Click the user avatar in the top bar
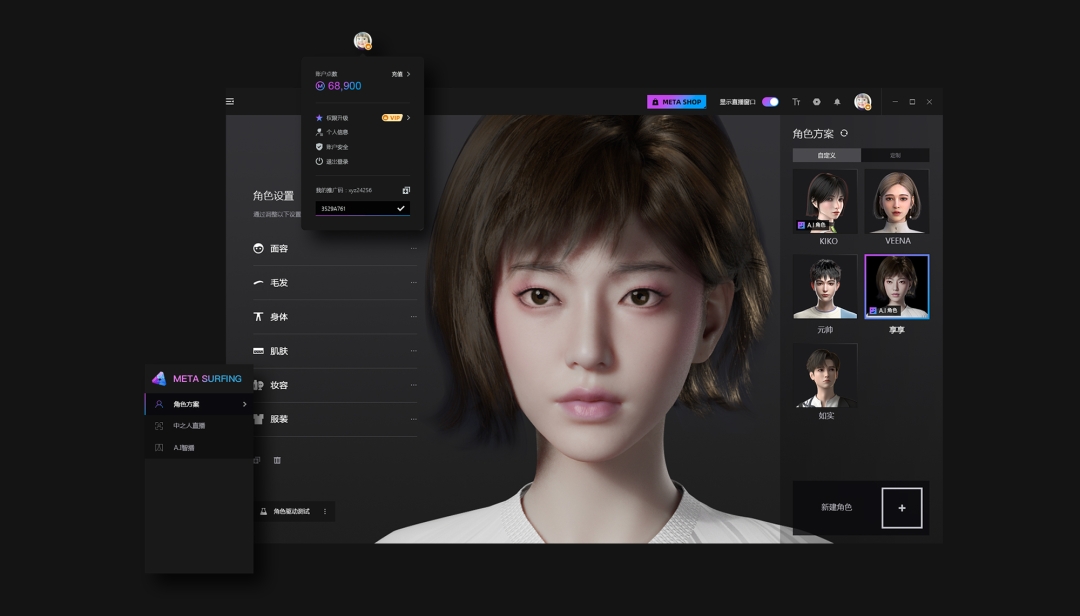Viewport: 1080px width, 616px height. click(862, 101)
